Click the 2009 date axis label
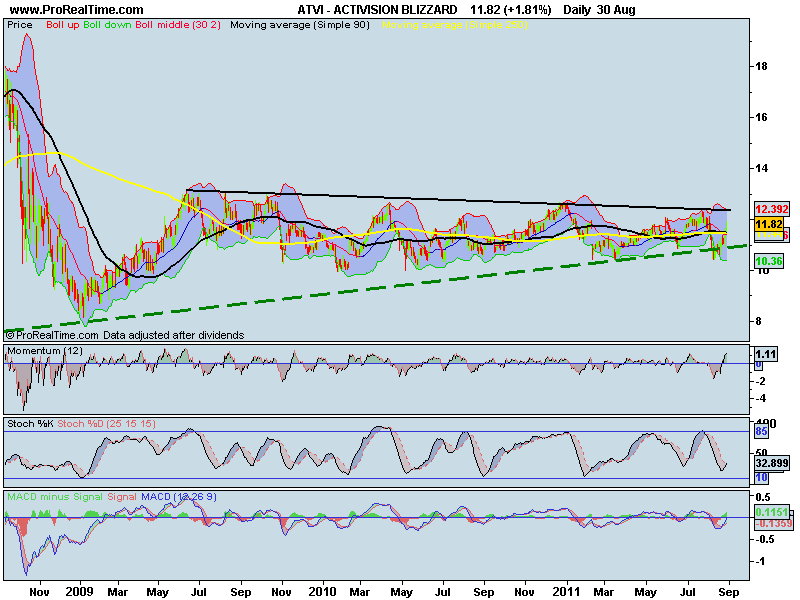 tap(80, 592)
